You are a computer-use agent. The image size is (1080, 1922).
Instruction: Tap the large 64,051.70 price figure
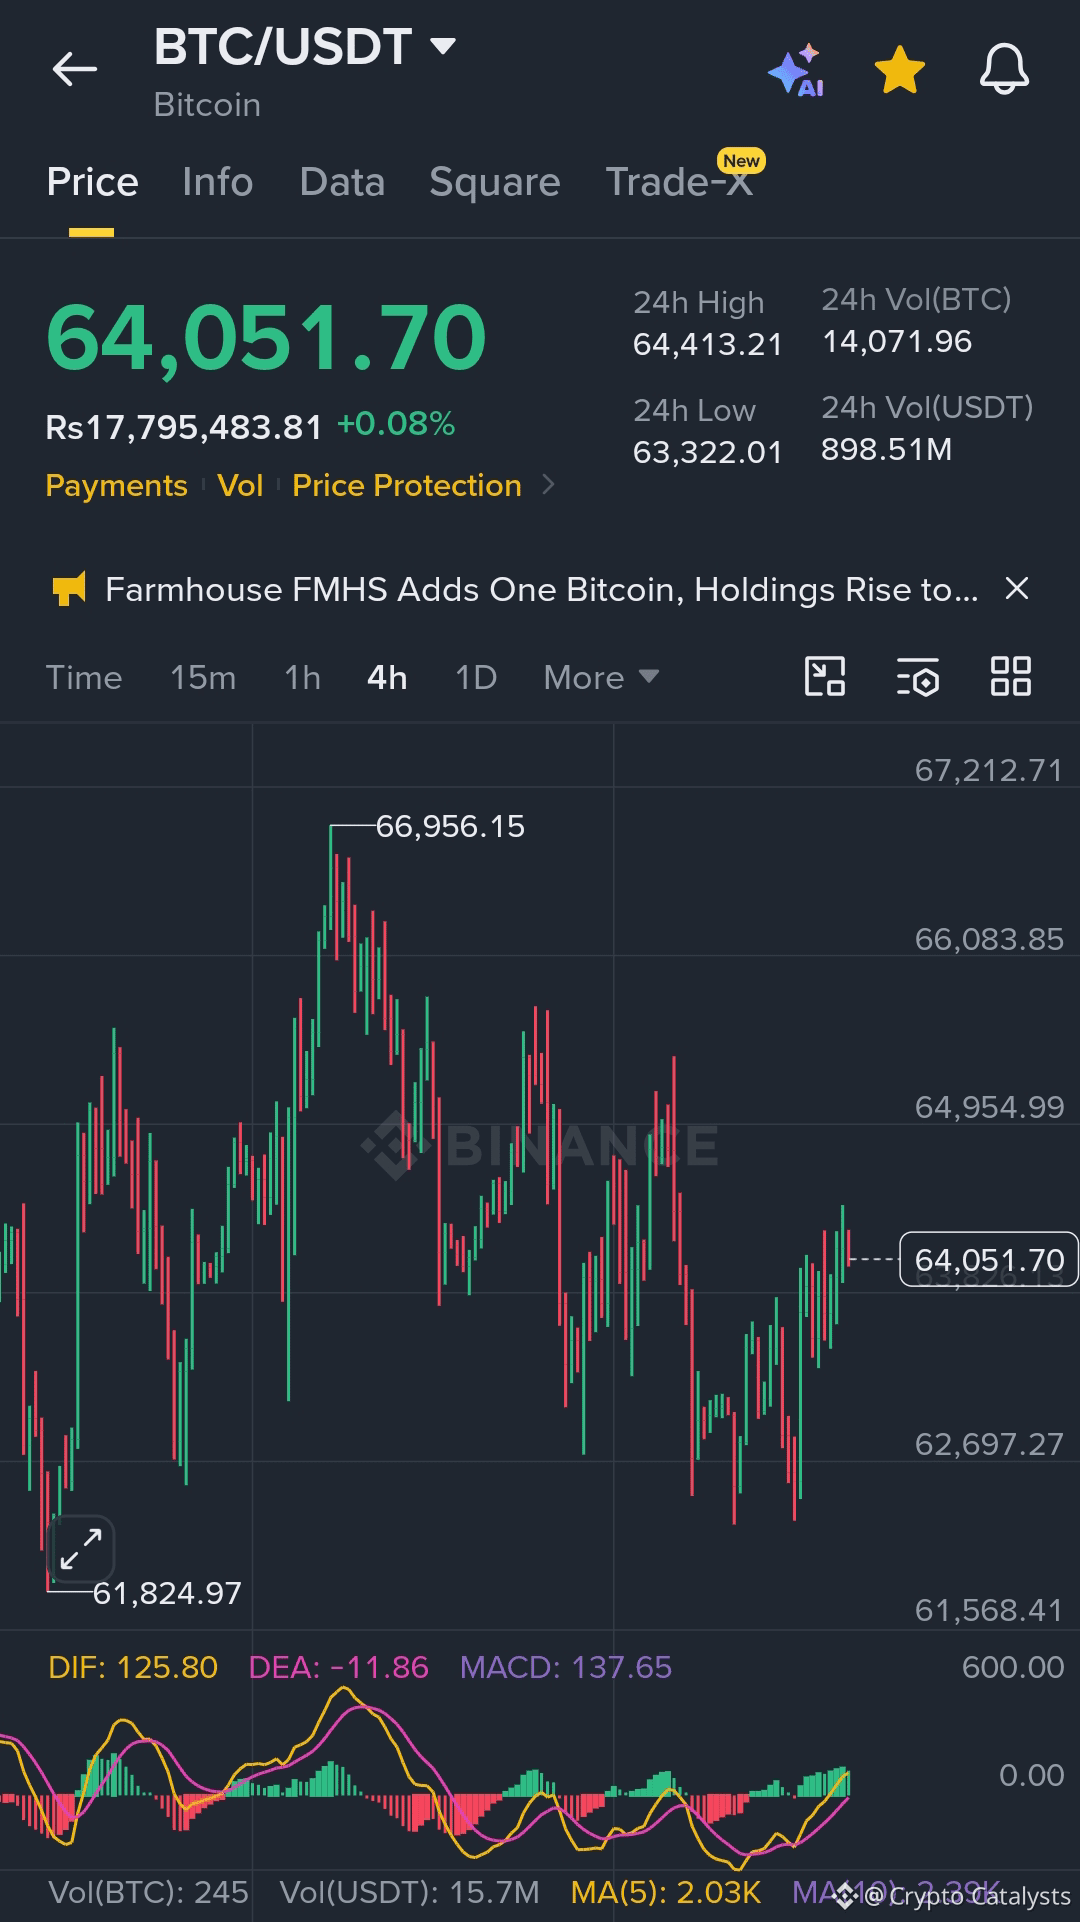click(x=266, y=339)
